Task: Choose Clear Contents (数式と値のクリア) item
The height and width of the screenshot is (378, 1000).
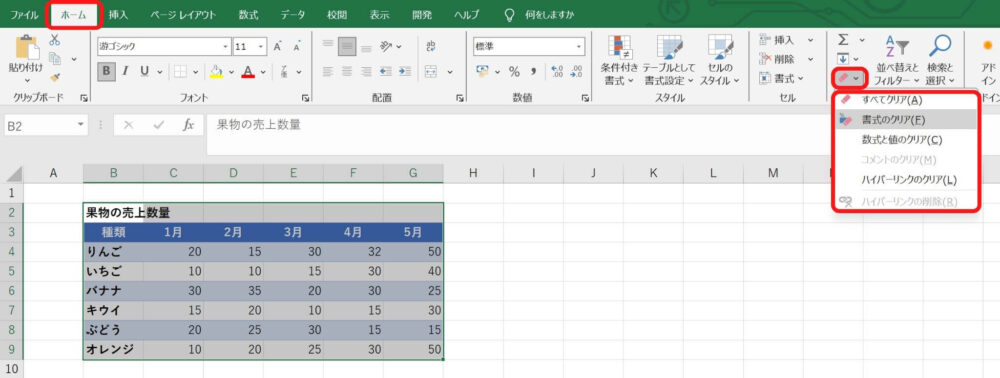Action: tap(907, 140)
